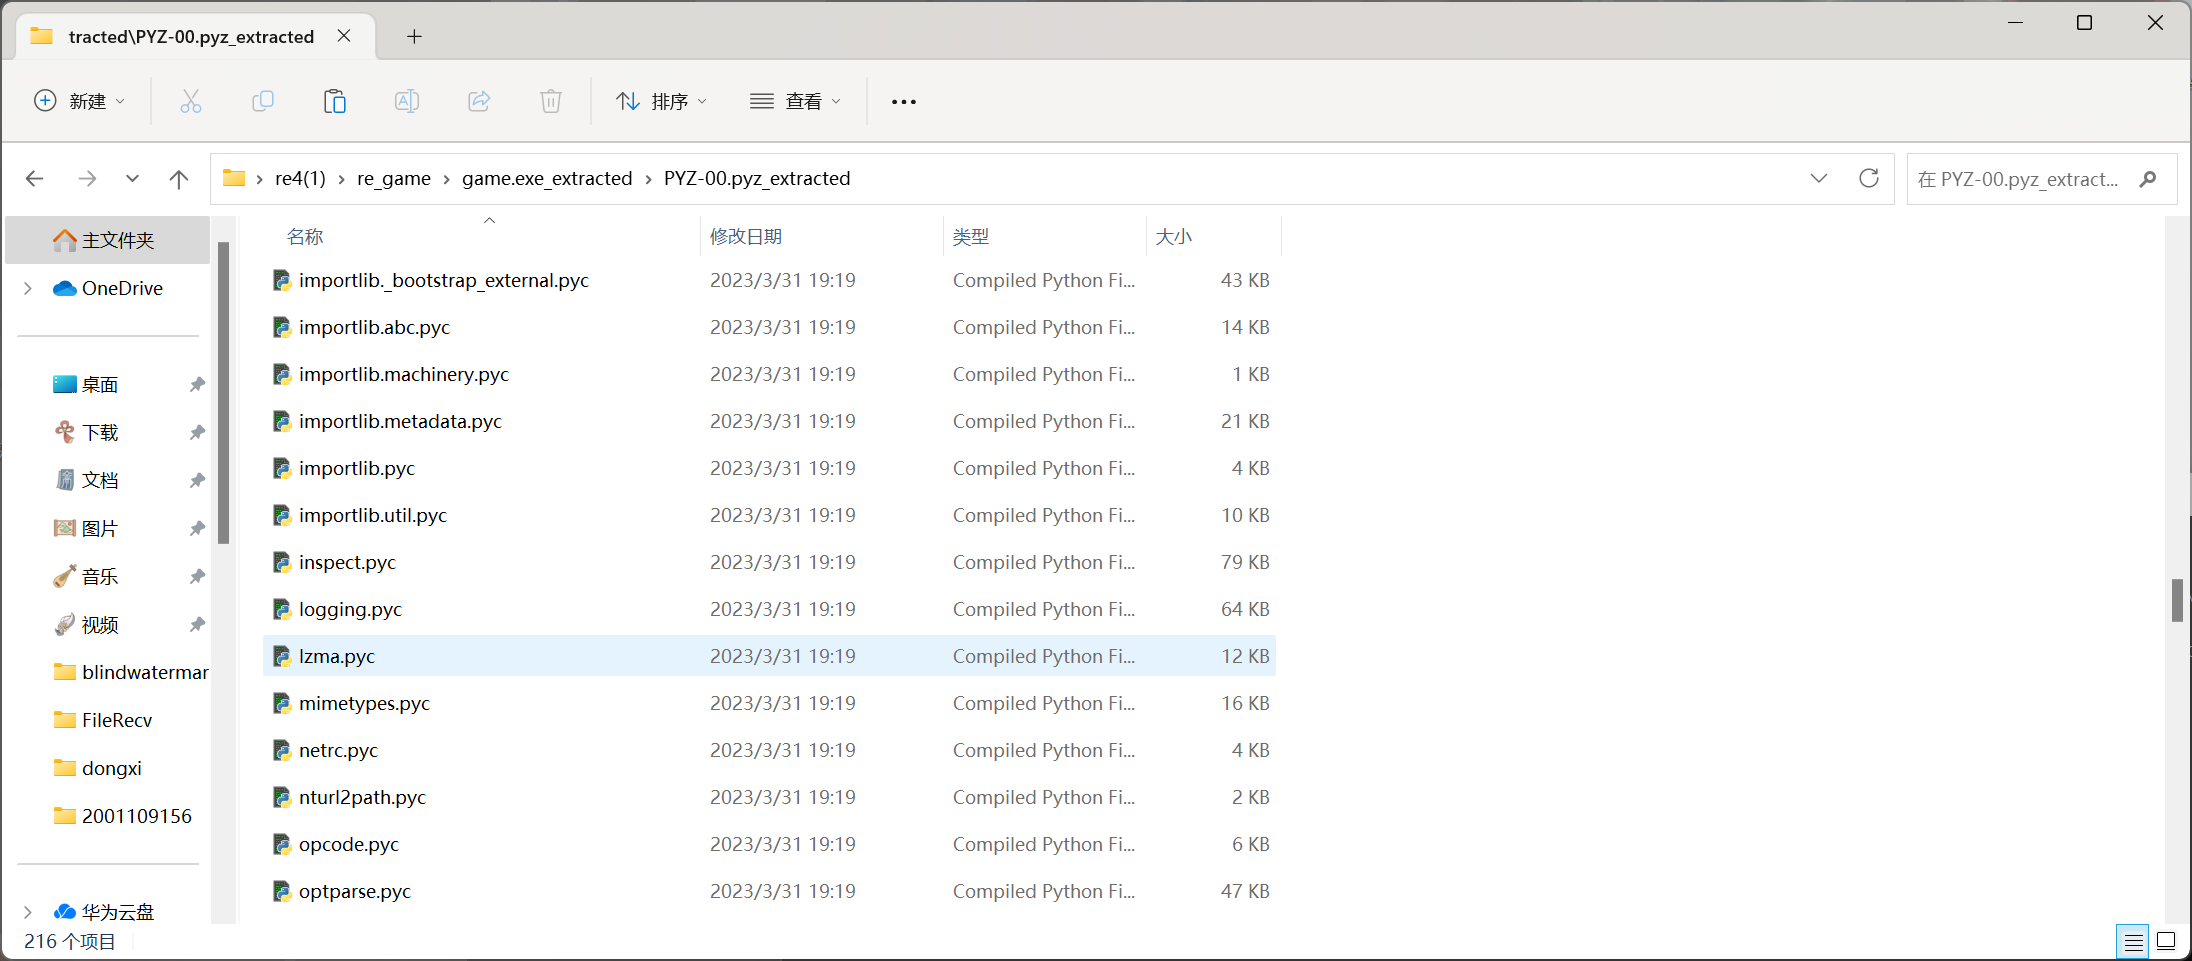Click the search magnifier icon
2192x961 pixels.
2148,179
